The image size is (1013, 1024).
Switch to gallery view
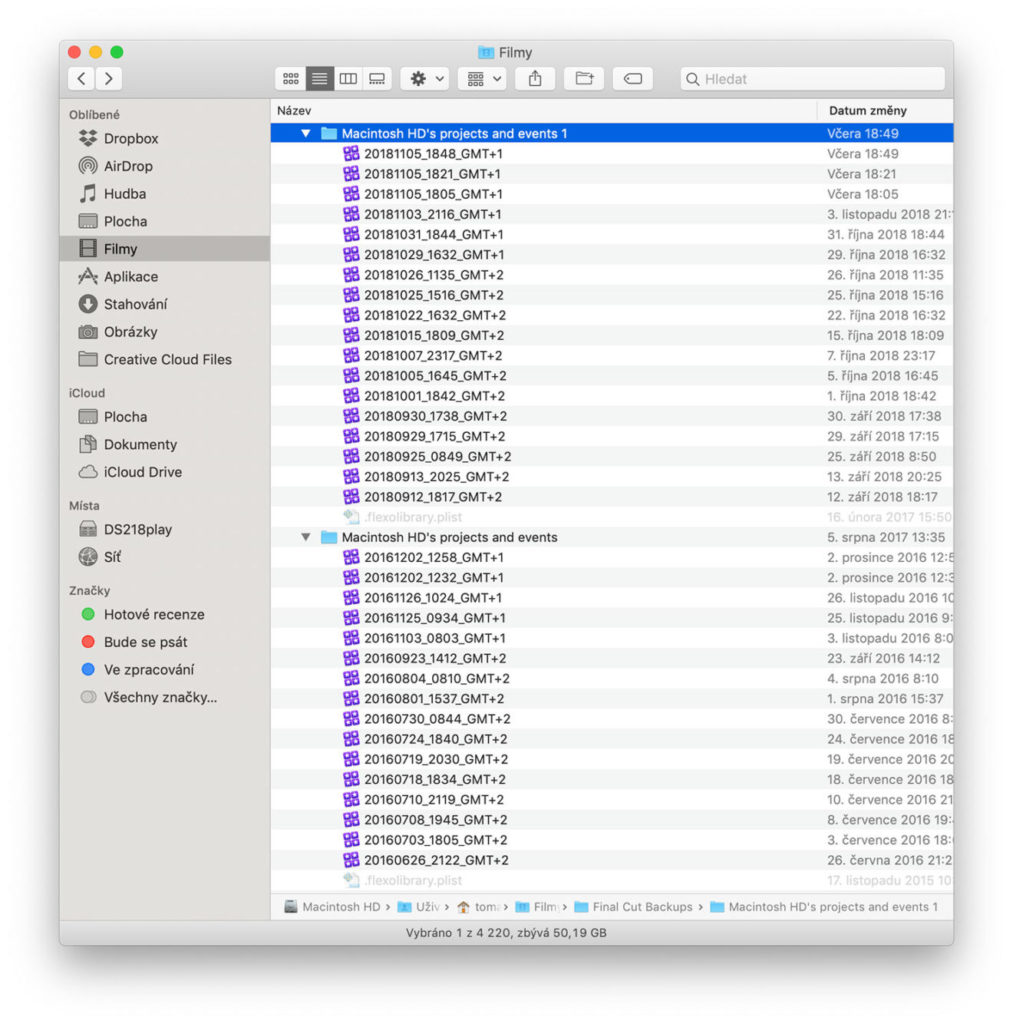[x=377, y=78]
